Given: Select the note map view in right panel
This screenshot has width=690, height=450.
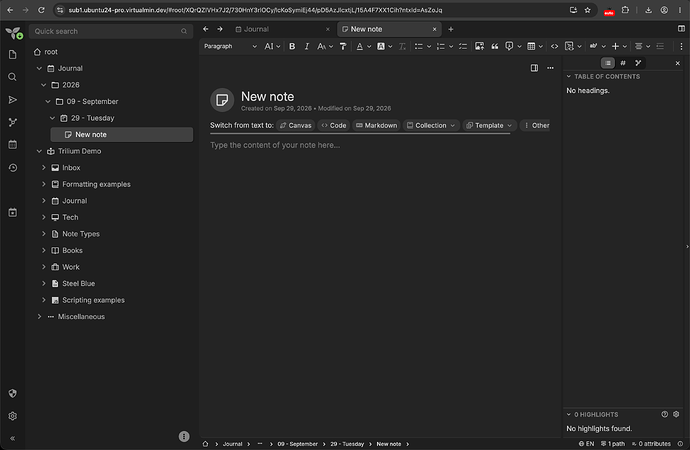Looking at the screenshot, I should pyautogui.click(x=638, y=63).
